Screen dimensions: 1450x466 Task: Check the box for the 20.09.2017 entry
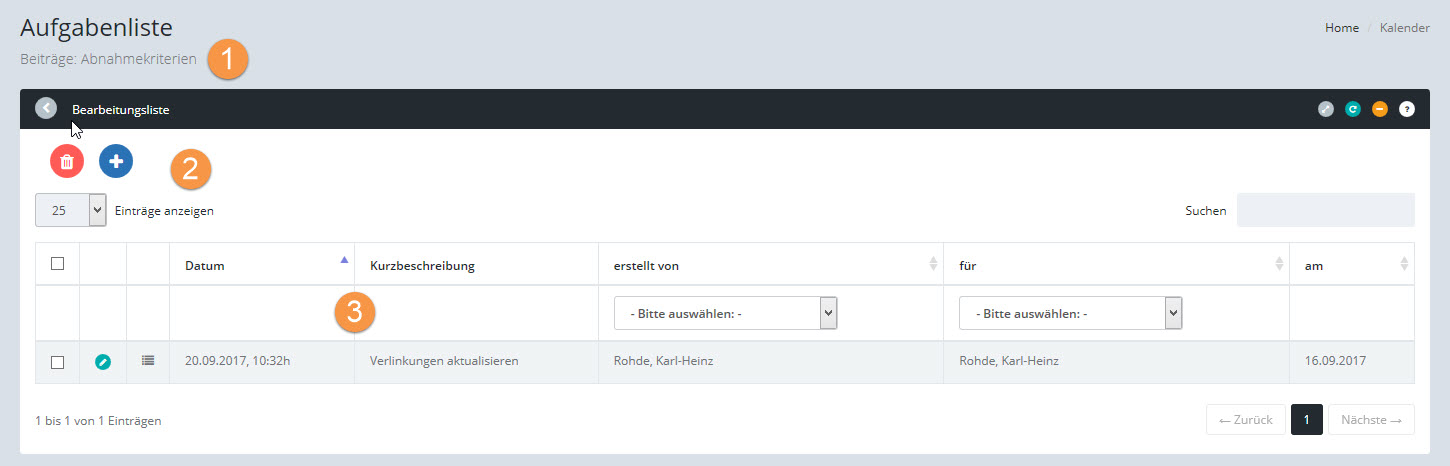tap(57, 362)
